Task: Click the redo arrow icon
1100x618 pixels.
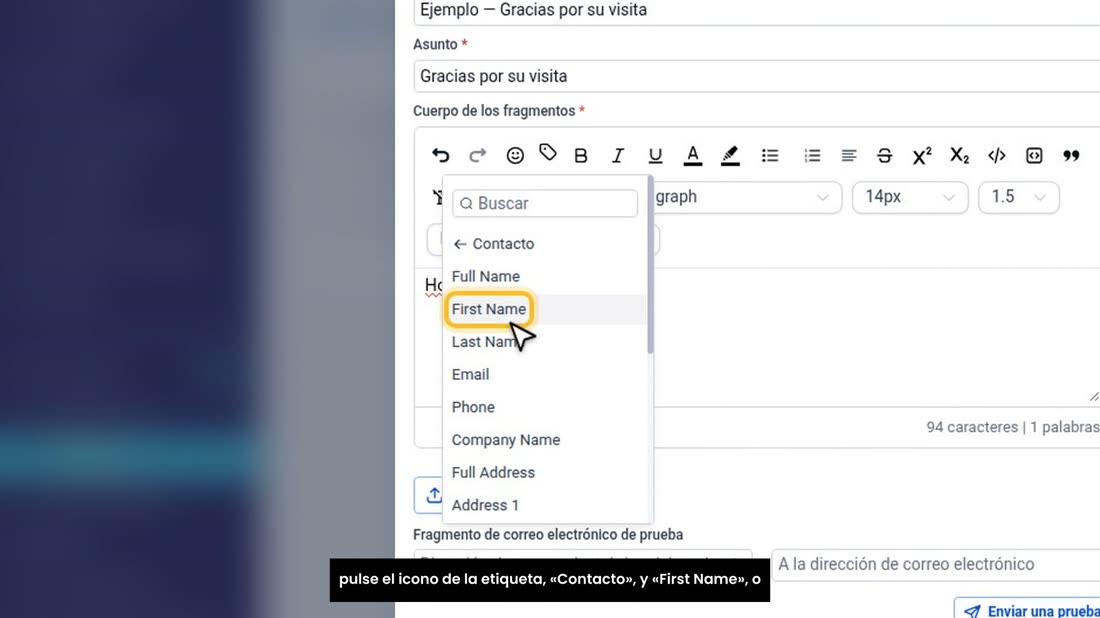Action: coord(478,155)
